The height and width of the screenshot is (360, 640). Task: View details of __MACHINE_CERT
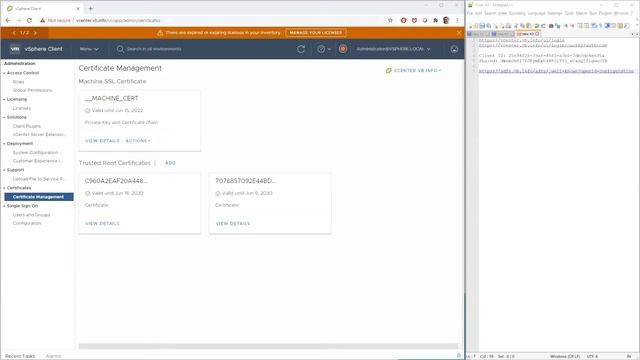[x=102, y=141]
